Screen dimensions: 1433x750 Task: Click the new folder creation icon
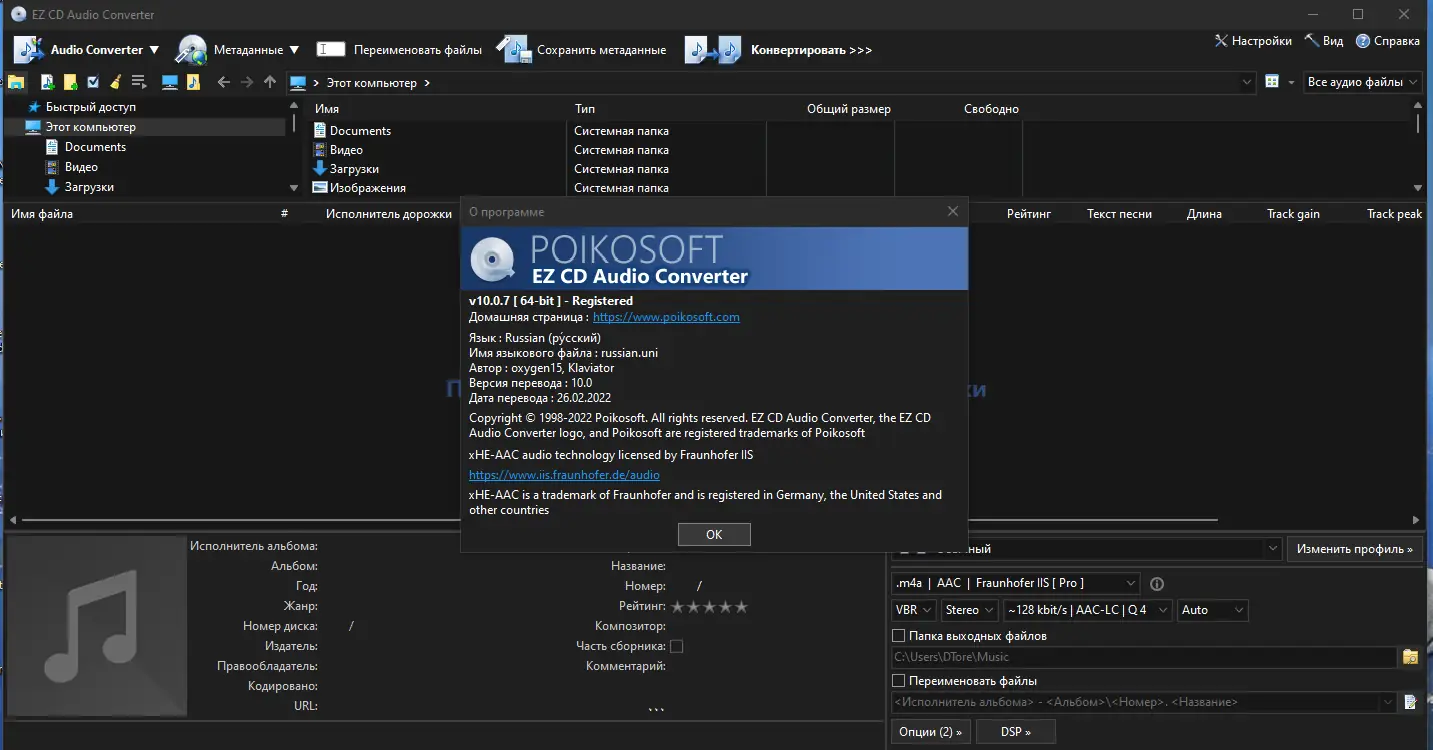(69, 82)
